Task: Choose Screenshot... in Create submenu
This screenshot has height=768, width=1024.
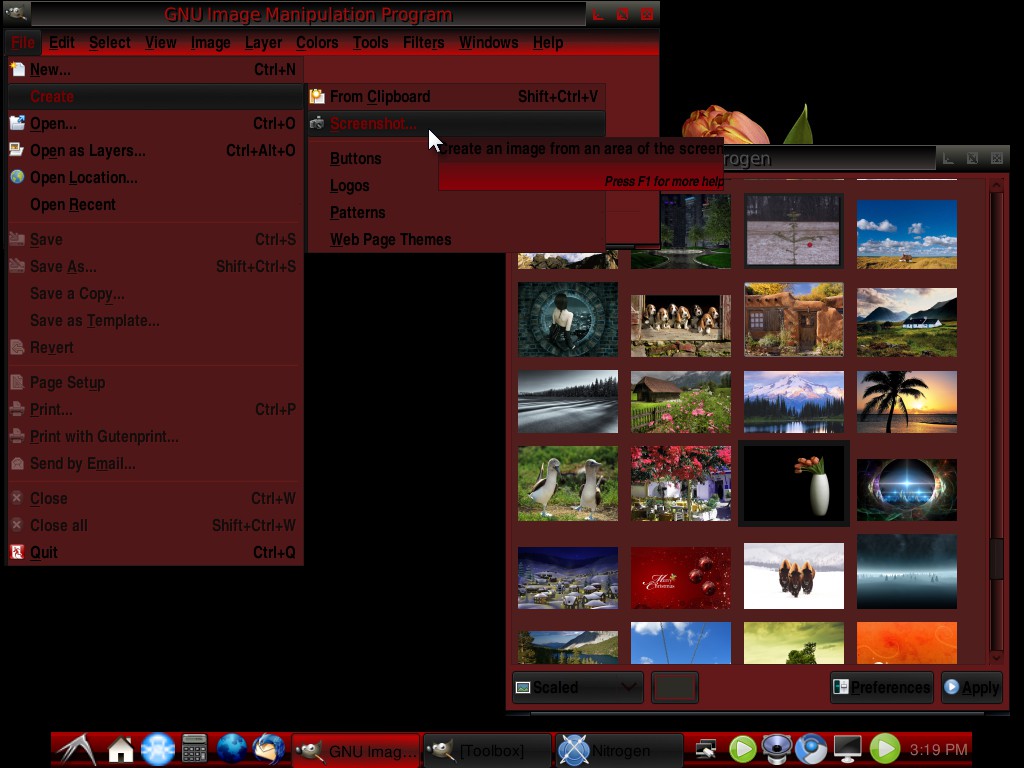Action: click(456, 123)
